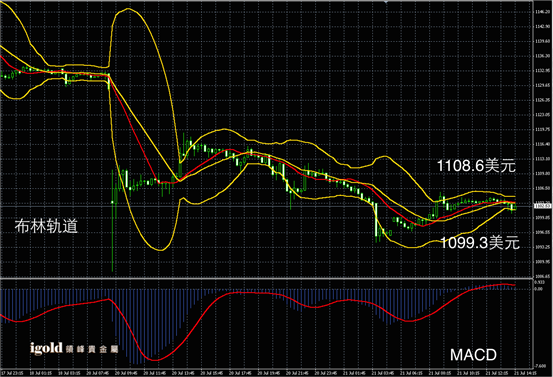Image resolution: width=553 pixels, height=377 pixels.
Task: Click the 0.00 MACD zero level label
Action: coord(539,289)
